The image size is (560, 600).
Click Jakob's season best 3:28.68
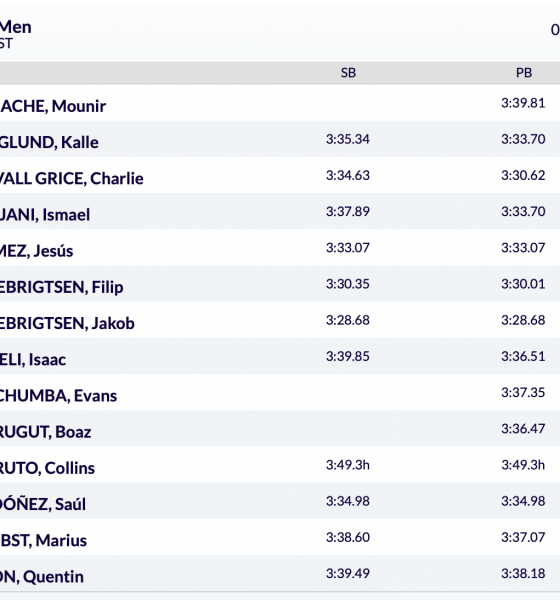[348, 320]
